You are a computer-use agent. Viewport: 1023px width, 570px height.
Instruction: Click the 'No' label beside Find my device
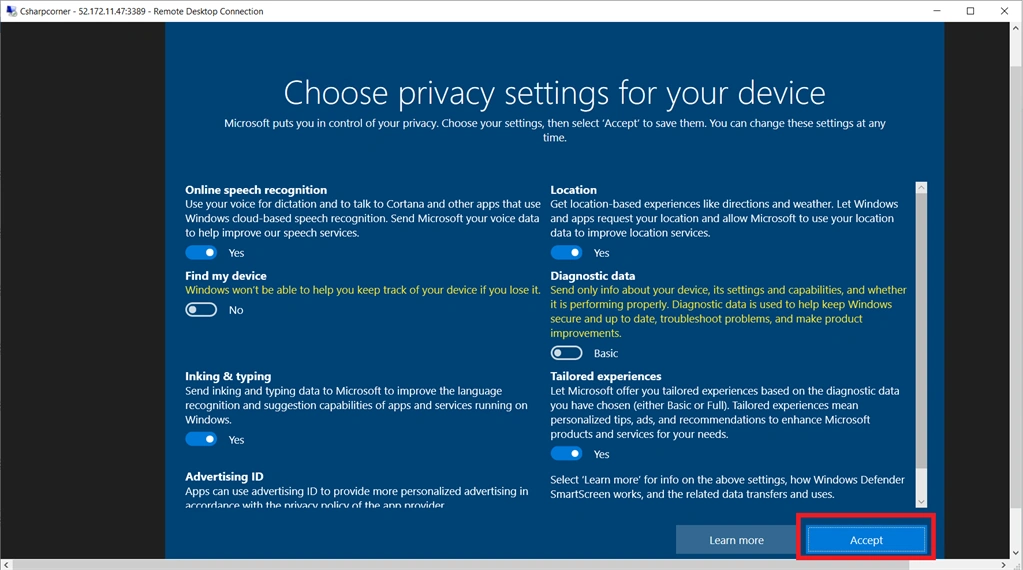236,310
